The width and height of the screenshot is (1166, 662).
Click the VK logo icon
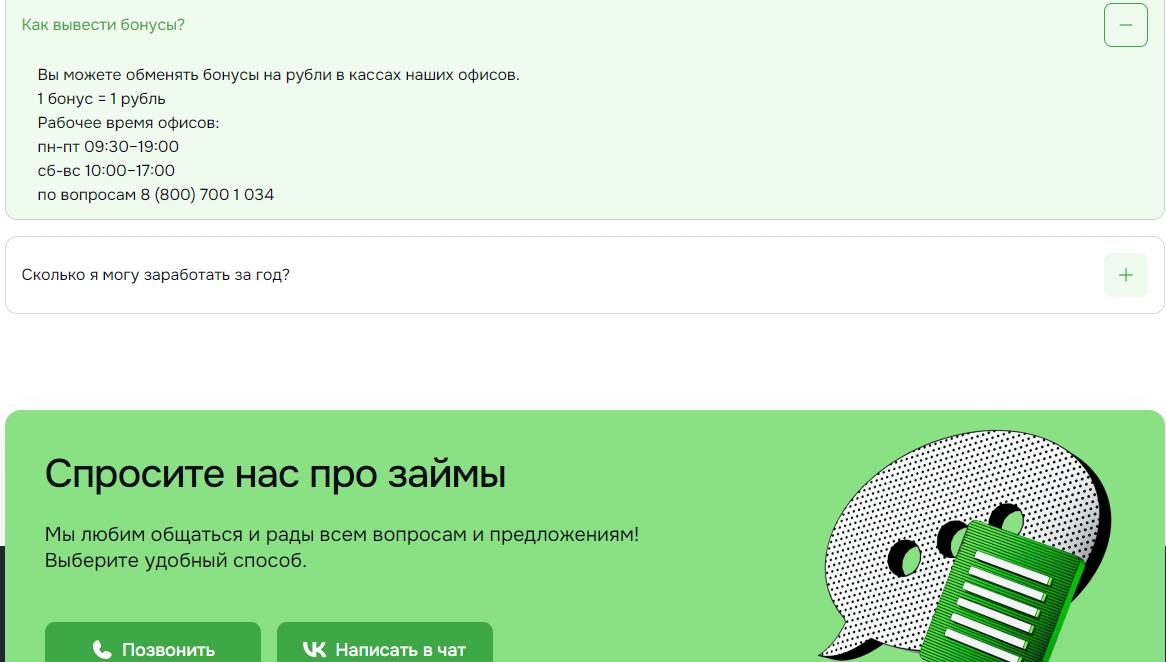coord(314,650)
